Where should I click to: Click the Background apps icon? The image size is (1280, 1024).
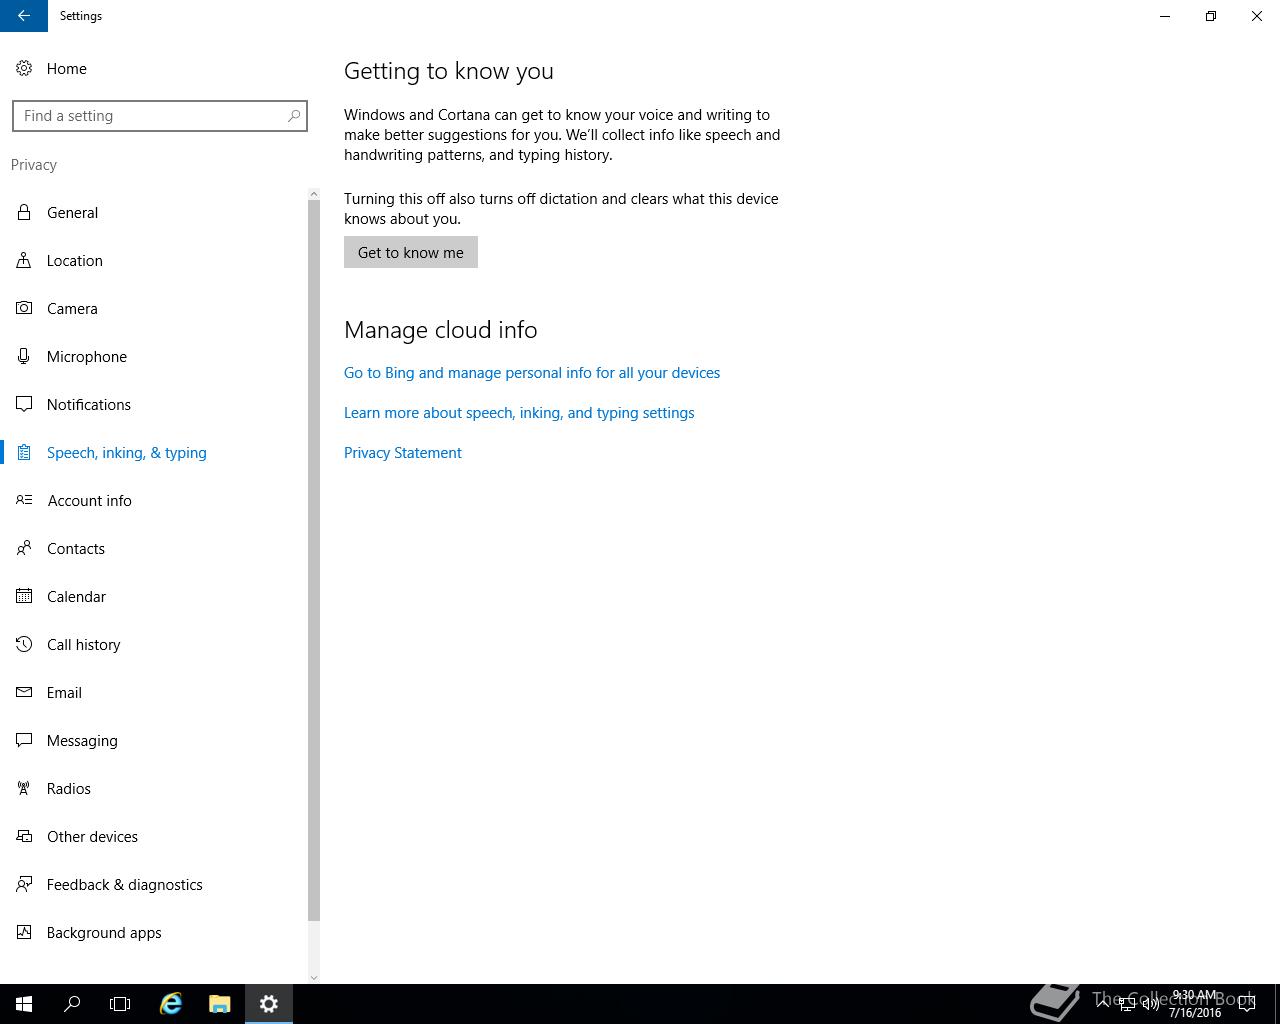coord(24,932)
